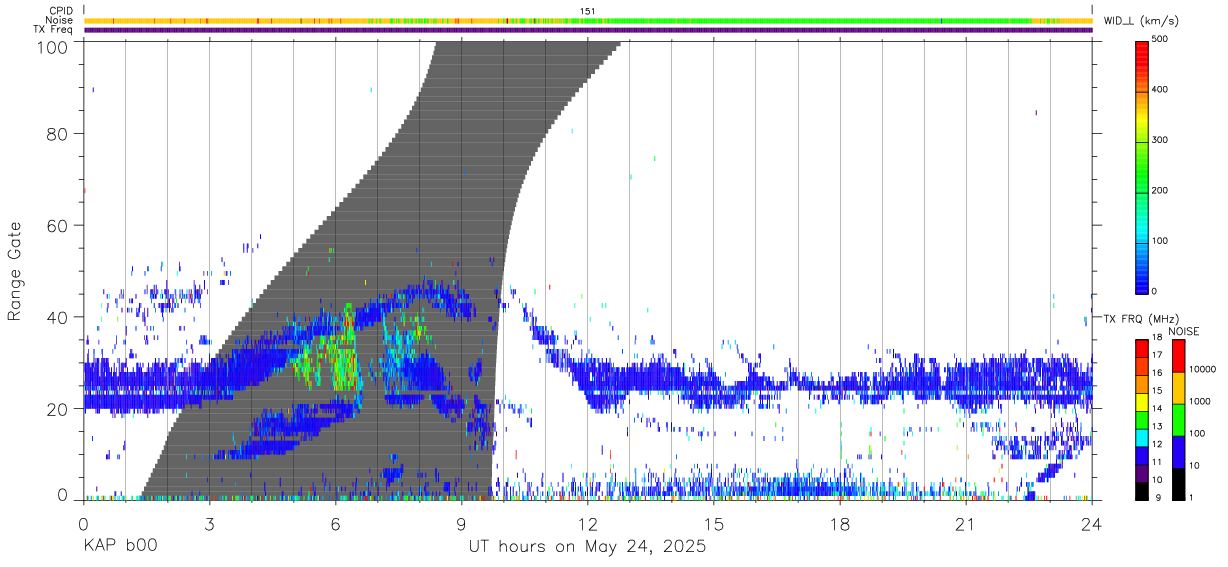Click the Noise label at top left
1228x567 pixels.
pos(60,21)
